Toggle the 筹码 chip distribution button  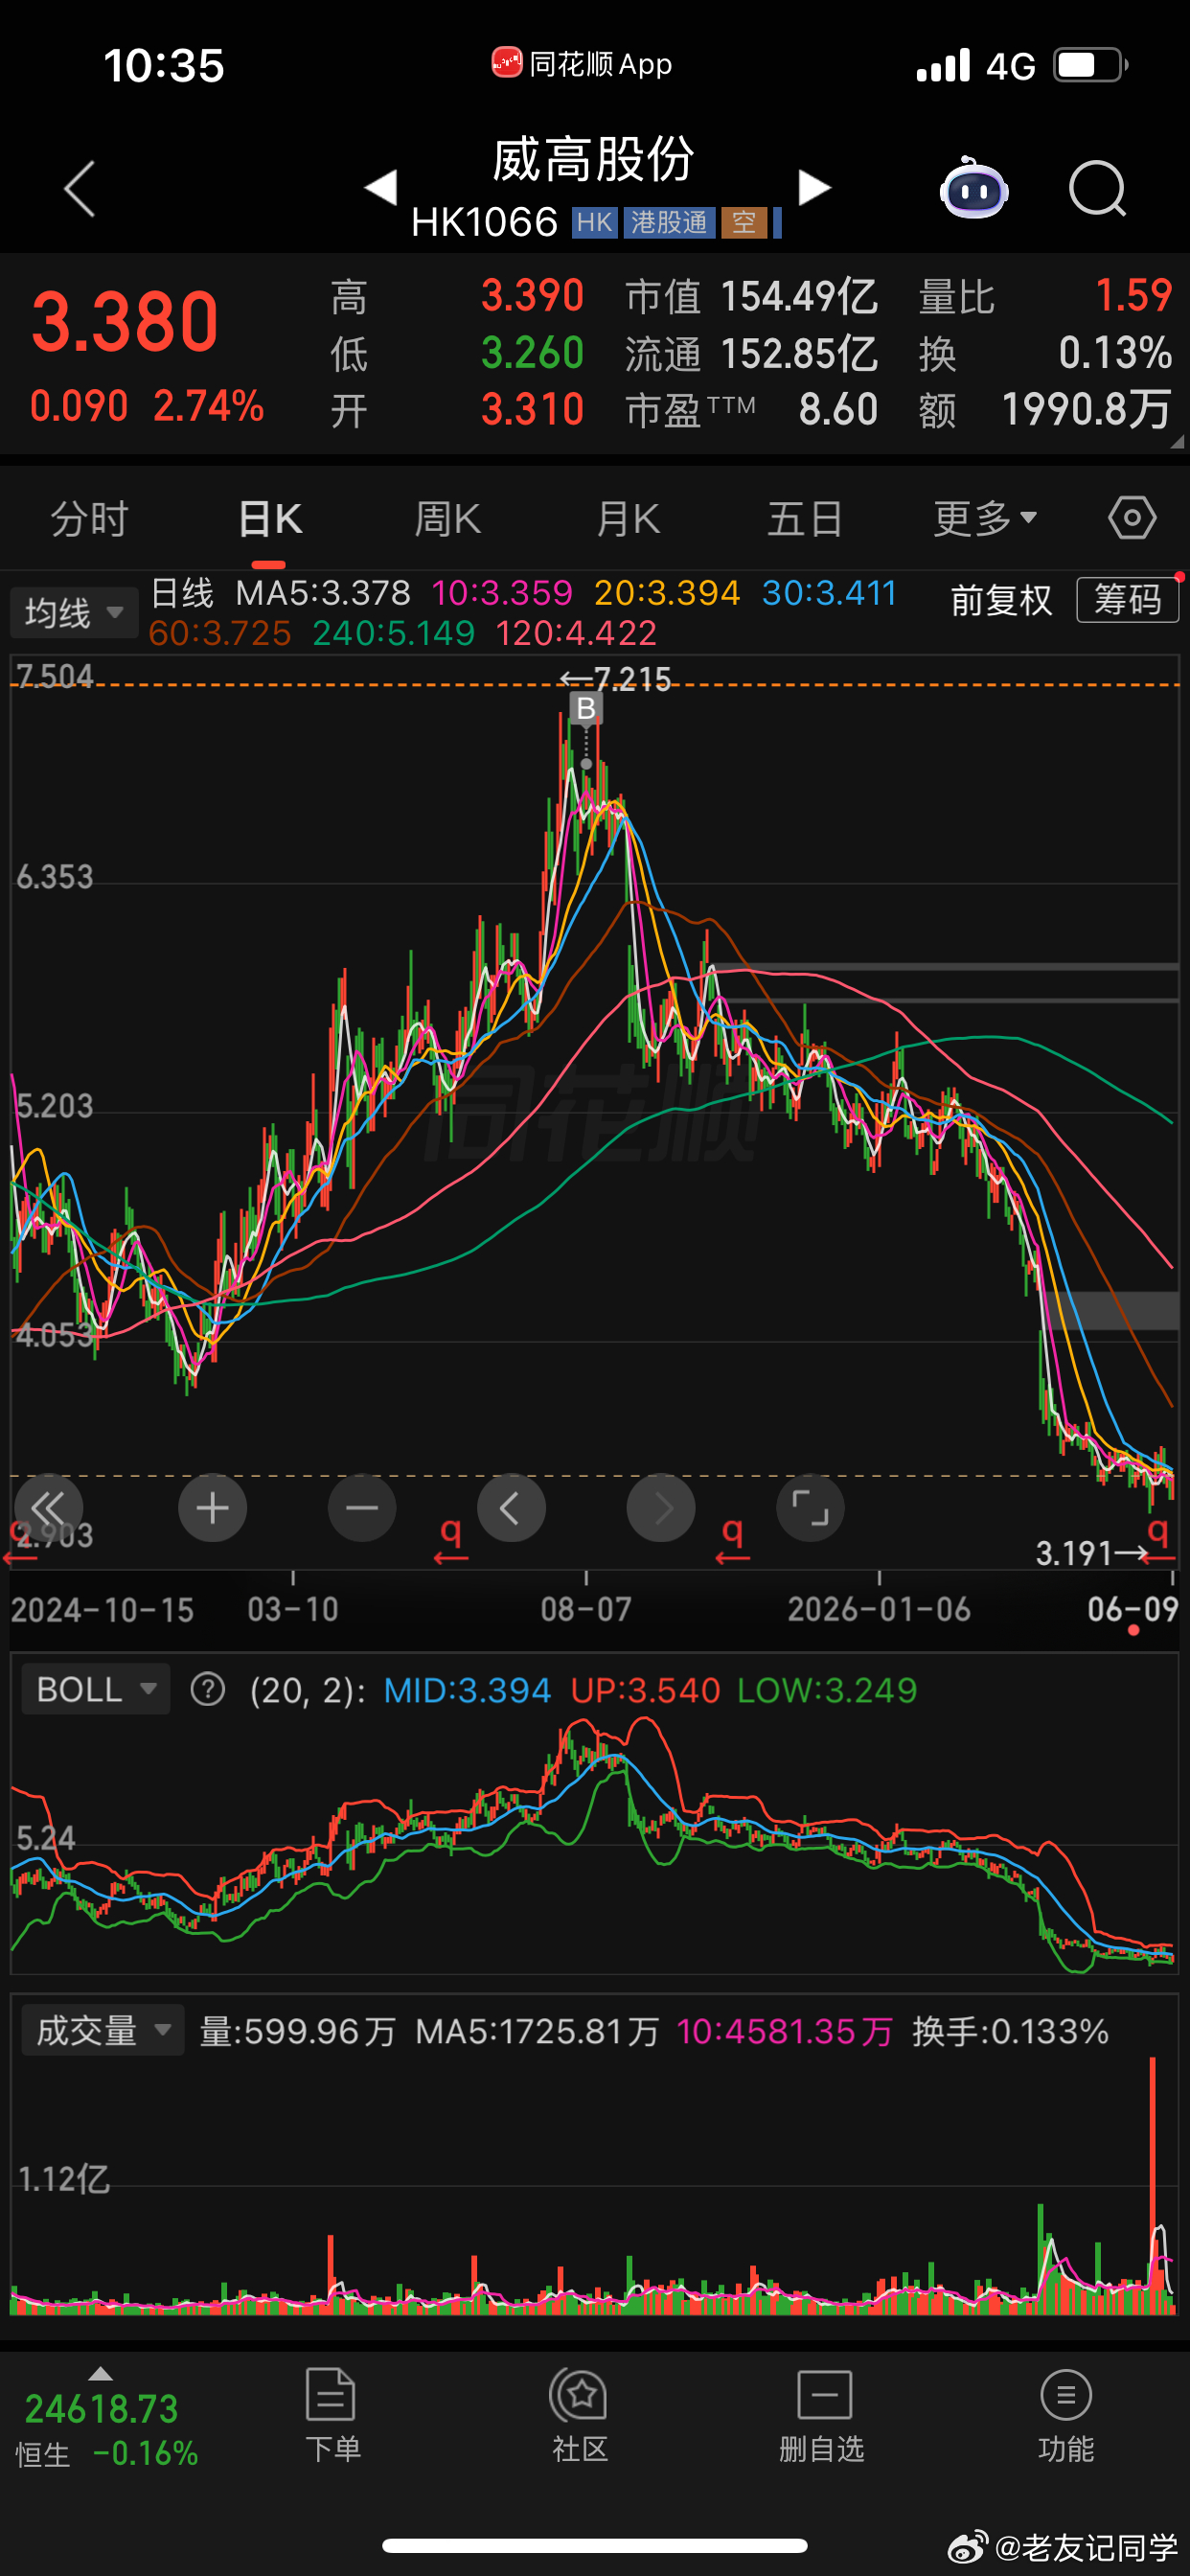[x=1127, y=600]
